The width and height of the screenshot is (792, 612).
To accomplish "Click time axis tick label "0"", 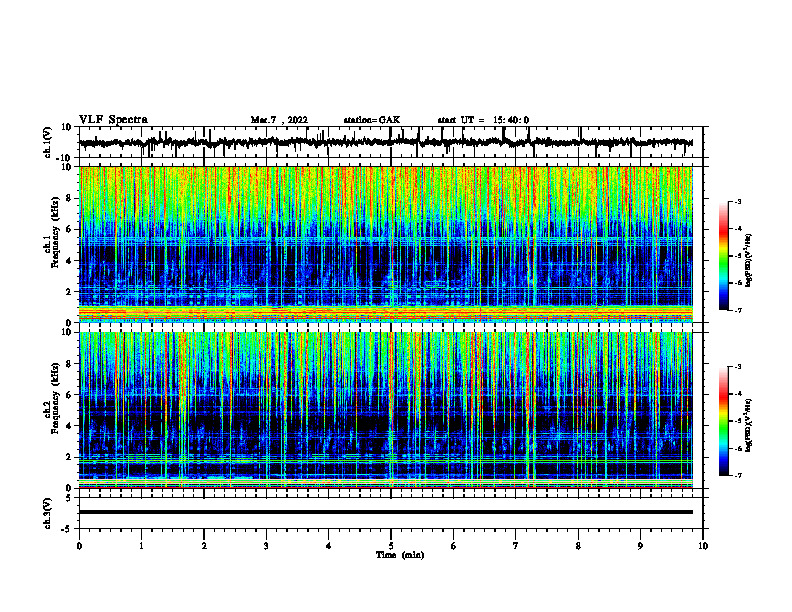I will 79,546.
